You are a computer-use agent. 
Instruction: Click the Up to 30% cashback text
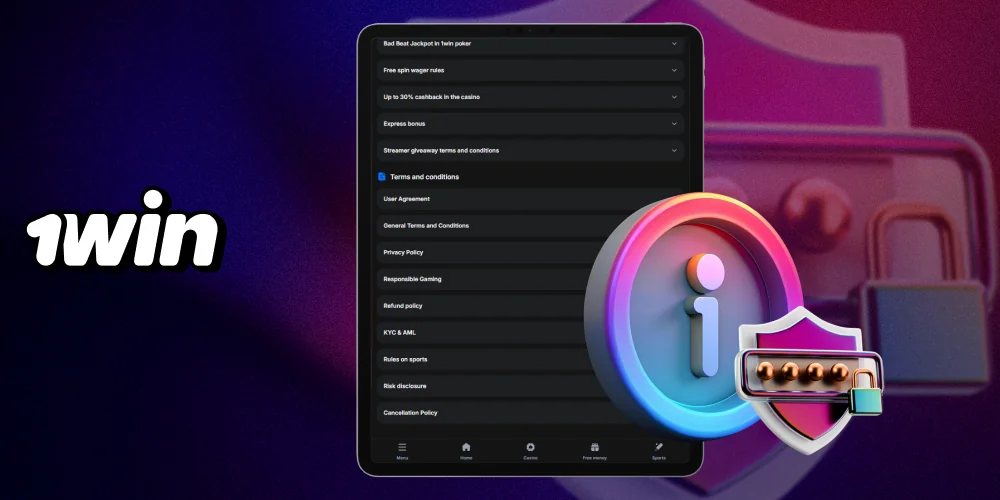[432, 97]
